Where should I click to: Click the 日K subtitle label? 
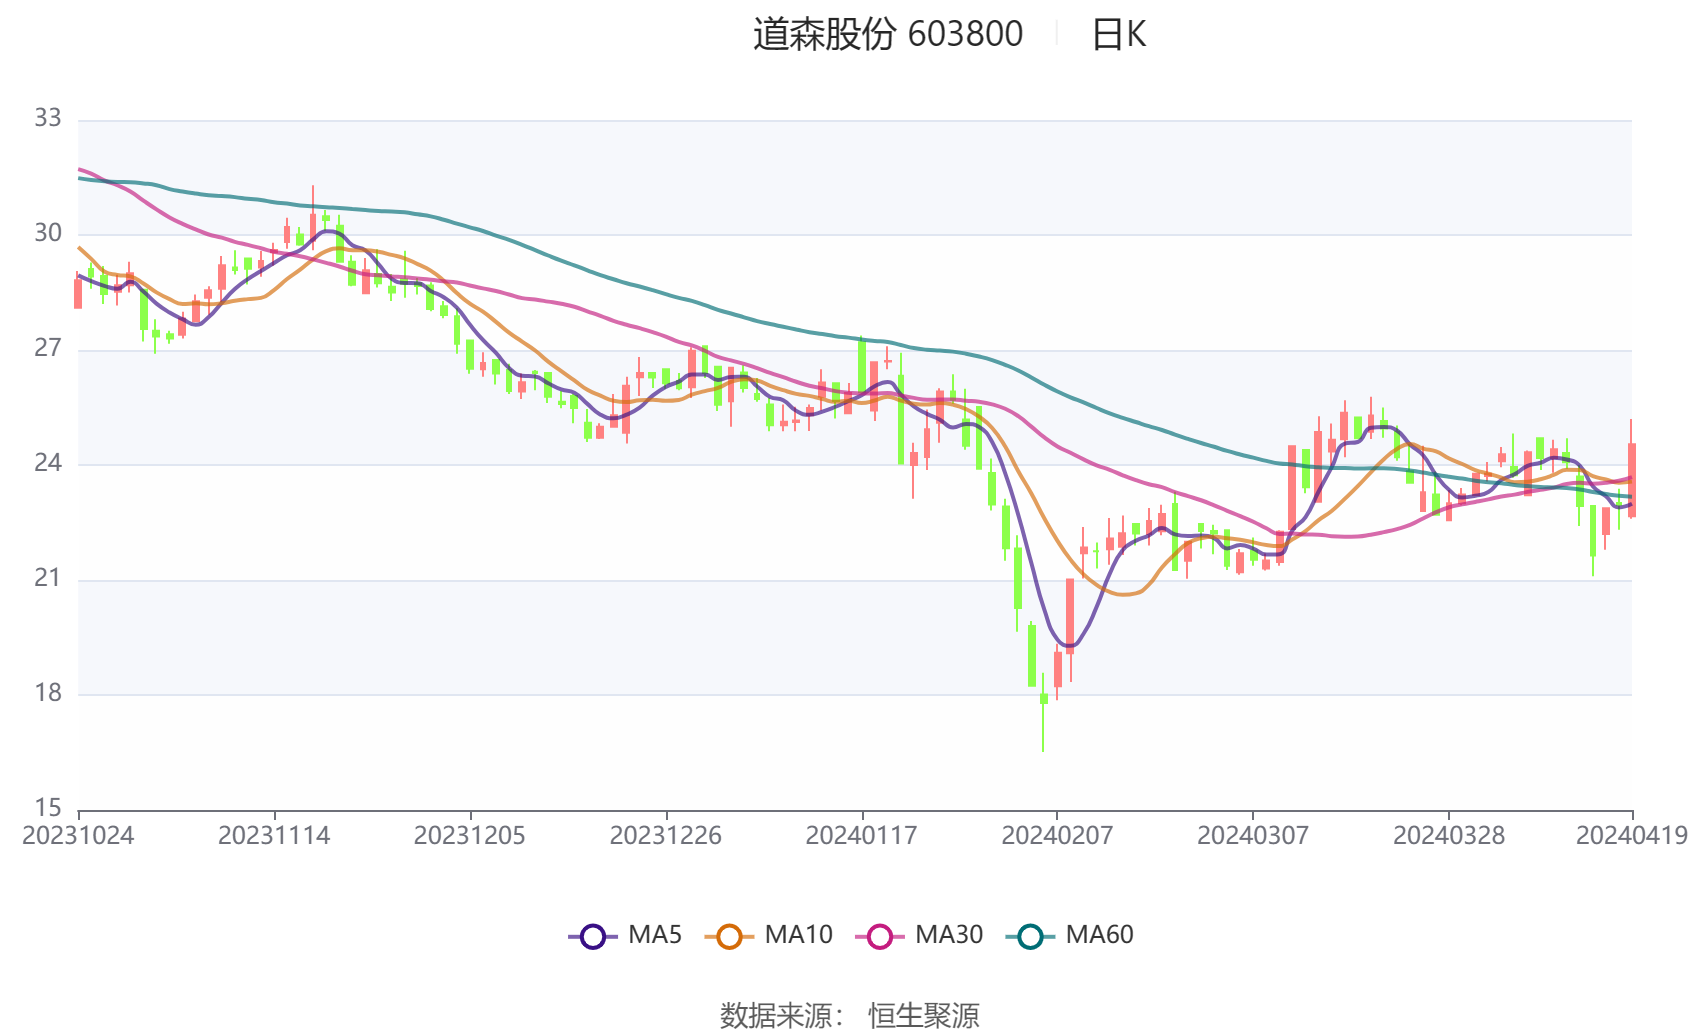pyautogui.click(x=1119, y=34)
